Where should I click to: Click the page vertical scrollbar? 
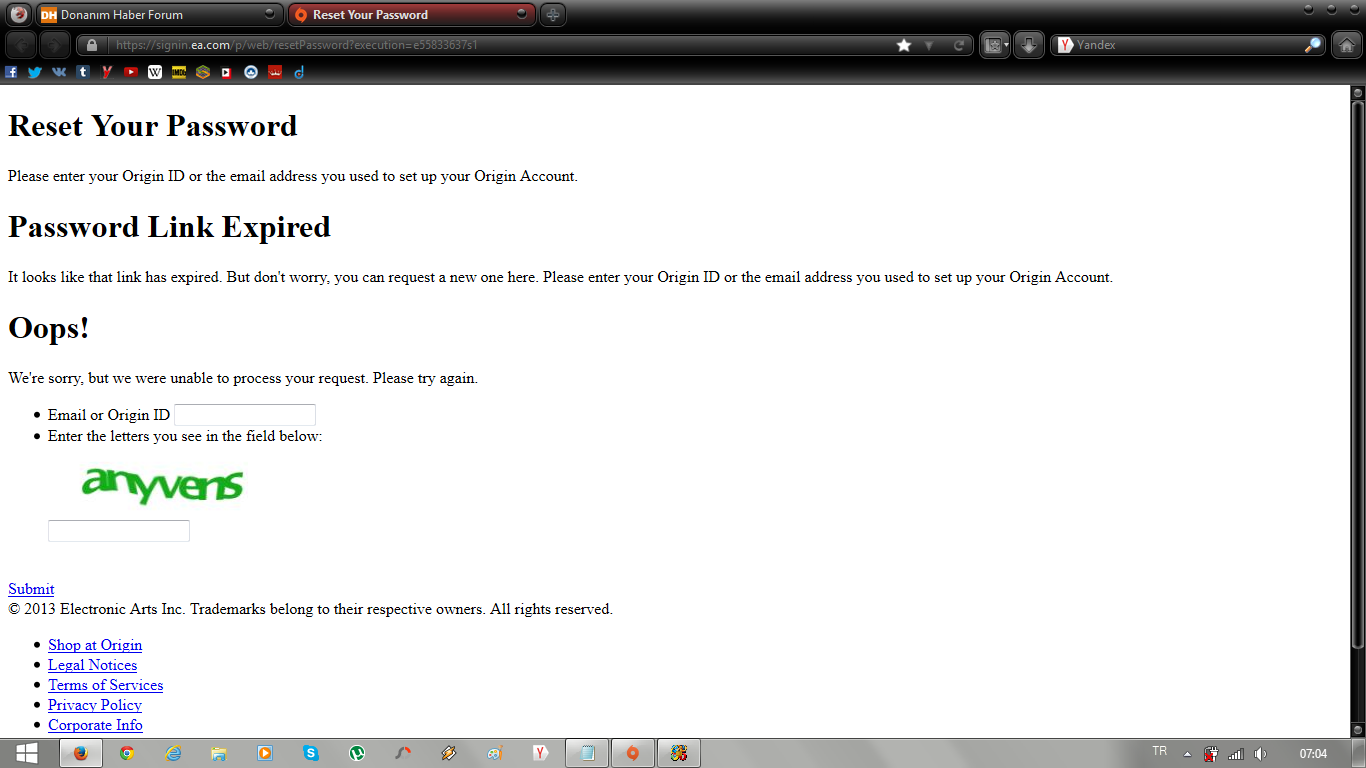click(x=1358, y=373)
